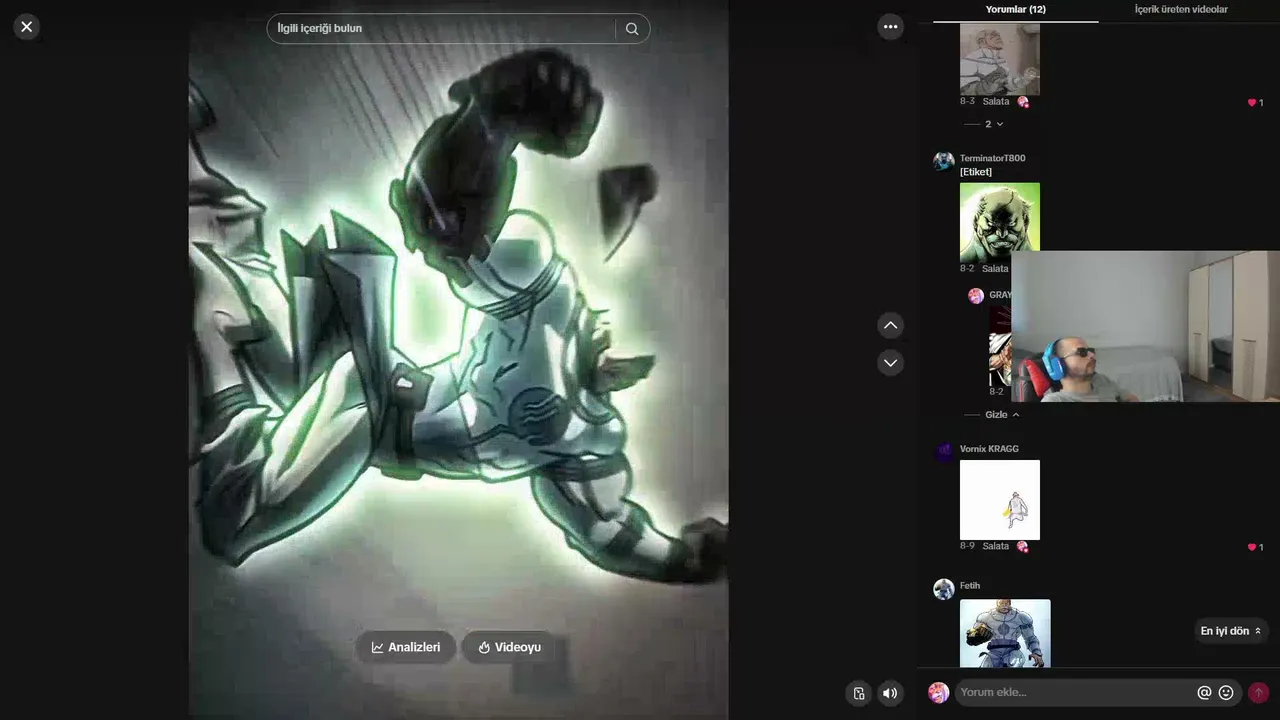1280x720 pixels.
Task: Click the Videoyu button
Action: click(x=509, y=647)
